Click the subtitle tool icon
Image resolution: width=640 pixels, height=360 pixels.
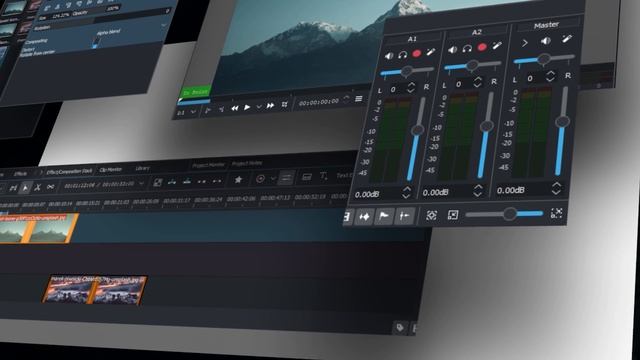306,177
